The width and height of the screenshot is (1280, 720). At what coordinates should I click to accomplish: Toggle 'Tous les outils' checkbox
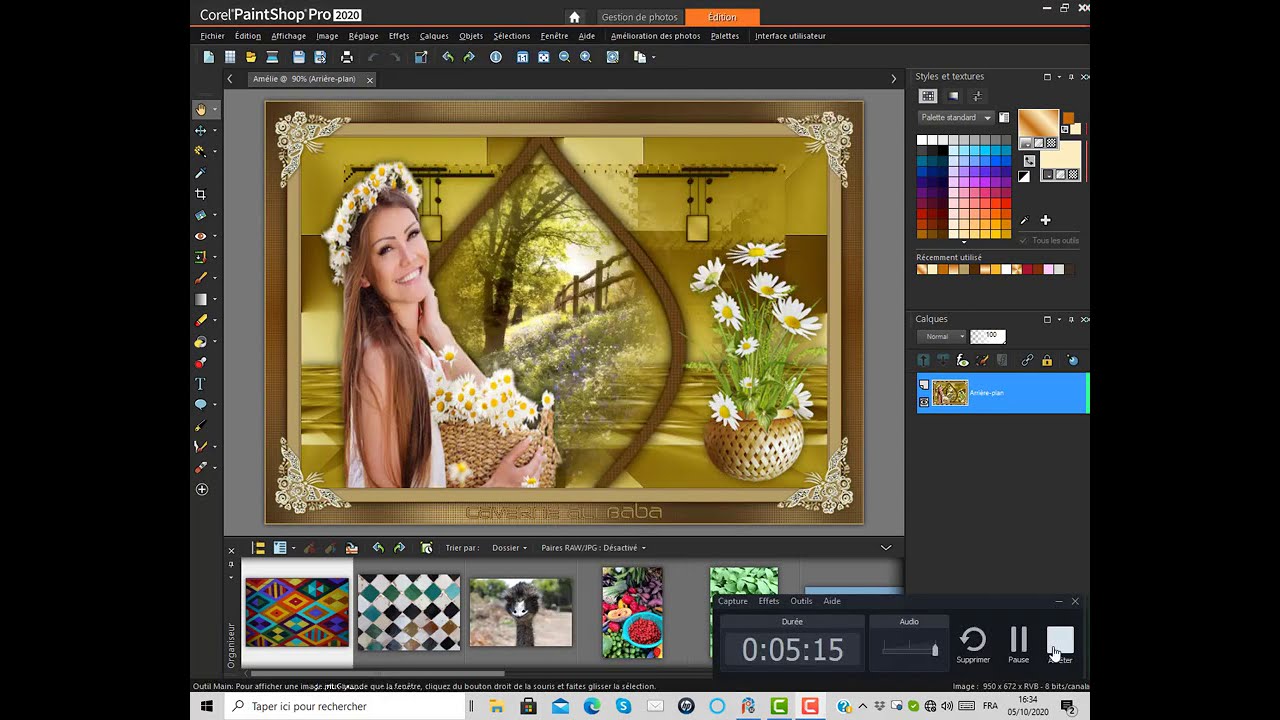coord(1023,241)
